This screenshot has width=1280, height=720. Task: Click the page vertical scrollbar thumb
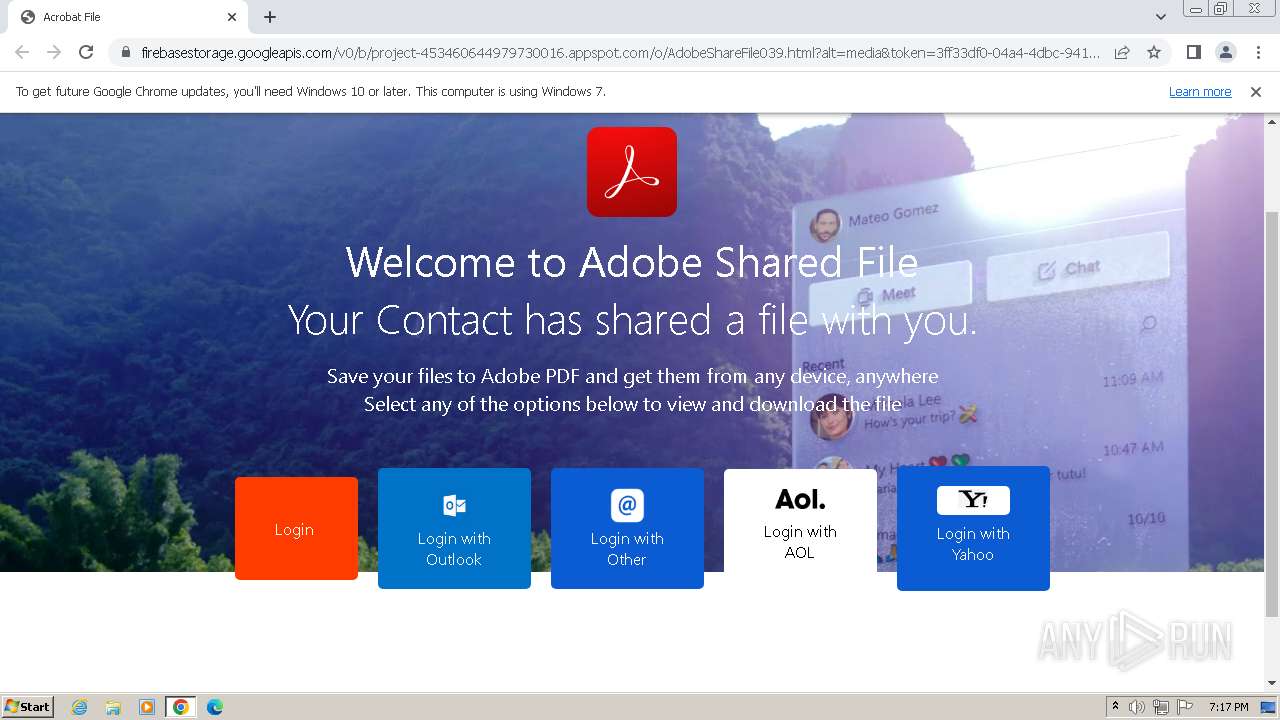tap(1272, 414)
